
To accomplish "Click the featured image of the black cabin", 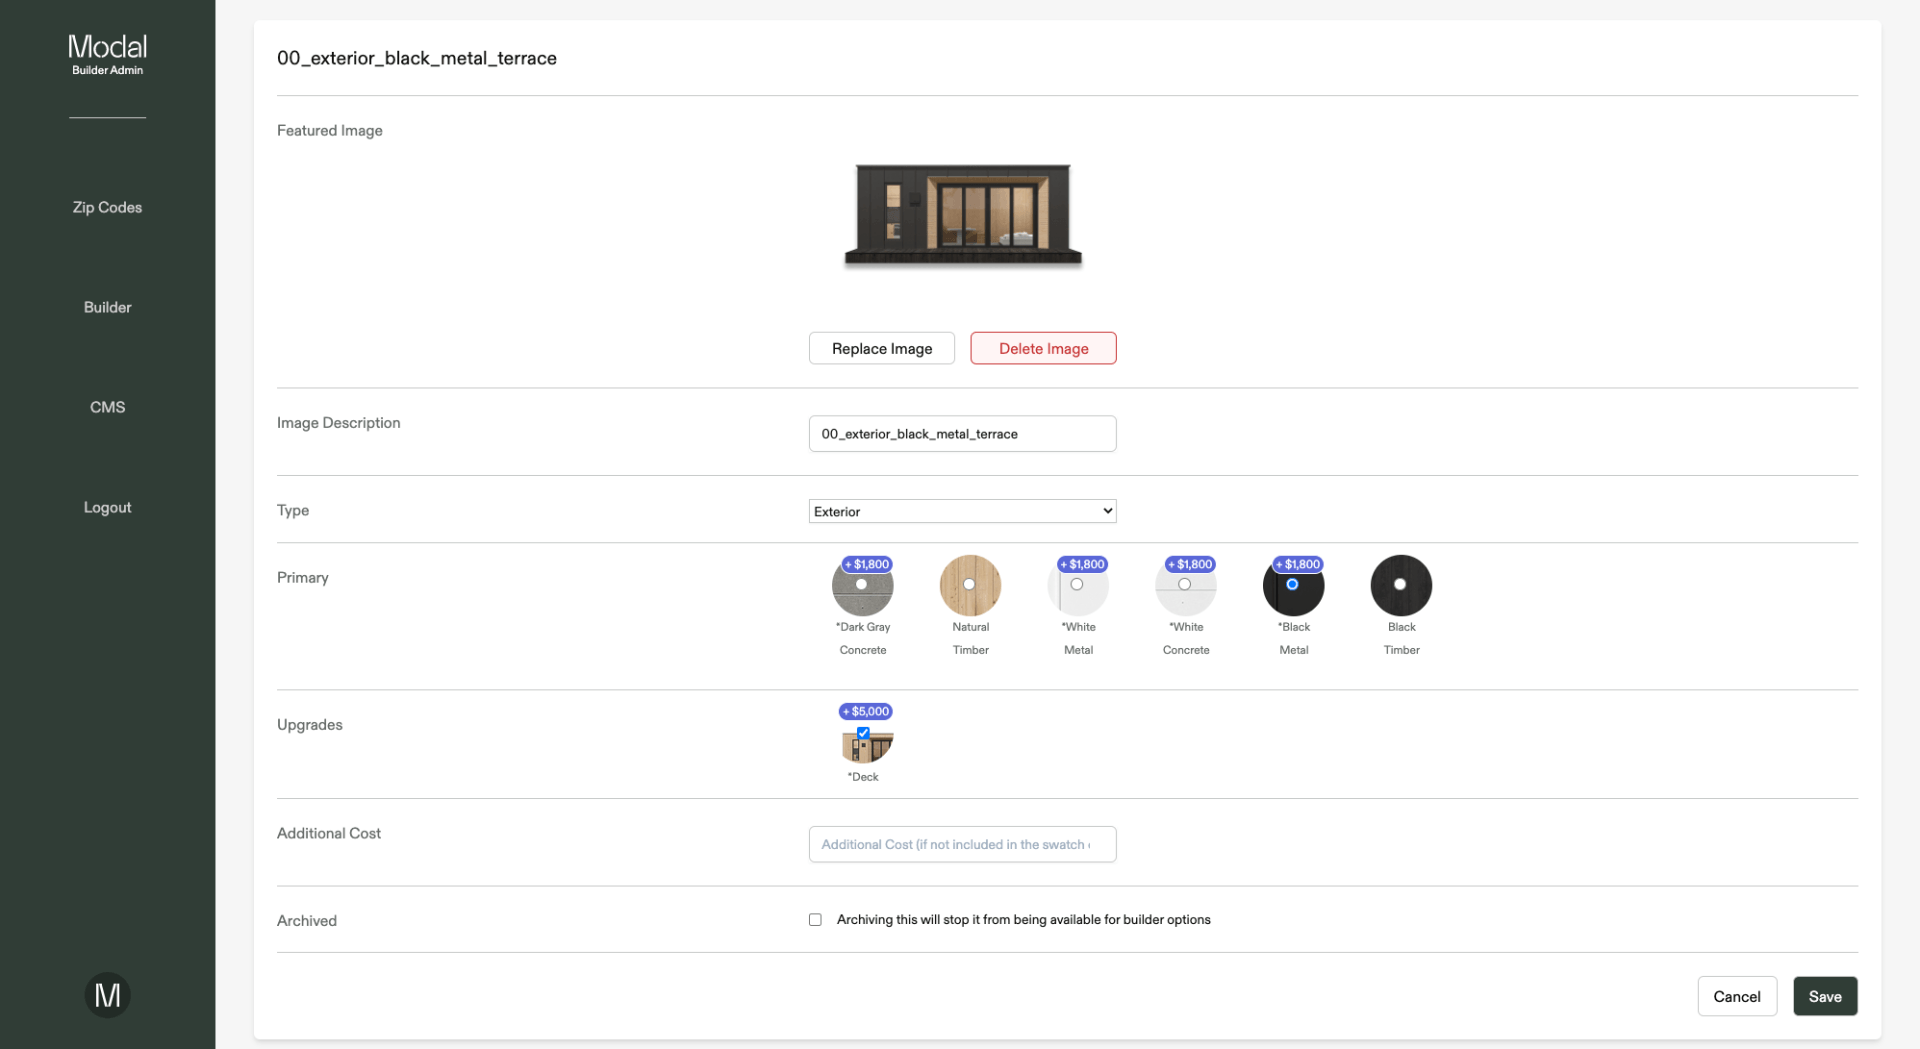I will click(962, 215).
